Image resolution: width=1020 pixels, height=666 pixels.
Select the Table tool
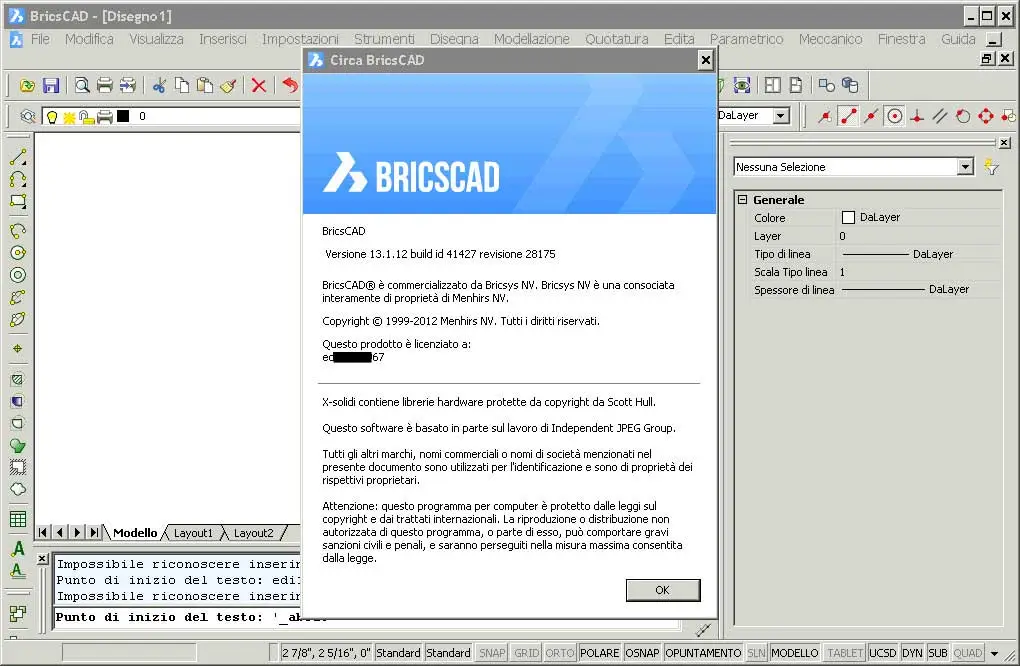click(x=18, y=519)
